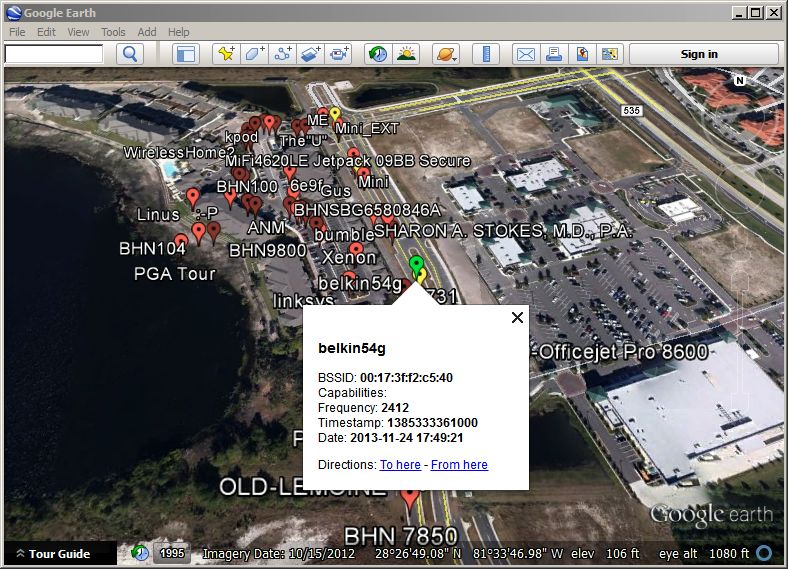Click the BHNSBG6580846A label
Viewport: 788px width, 569px height.
367,210
